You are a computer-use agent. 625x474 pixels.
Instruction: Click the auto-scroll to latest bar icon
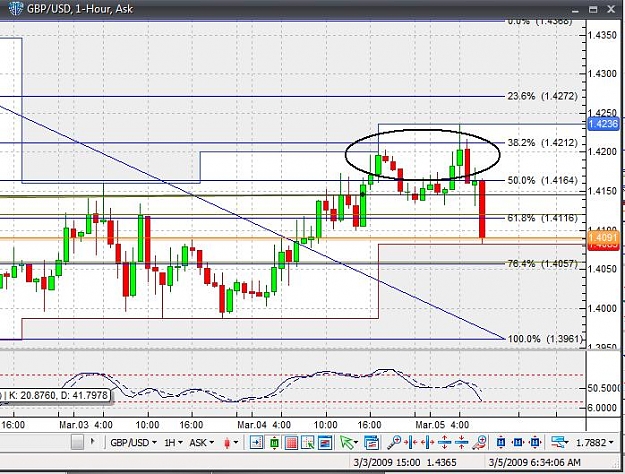[256, 443]
